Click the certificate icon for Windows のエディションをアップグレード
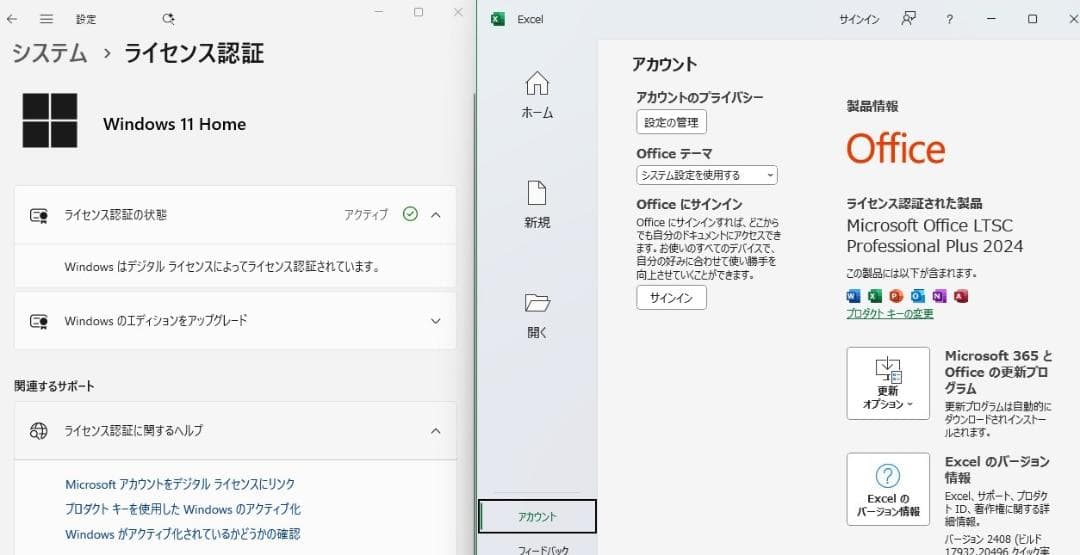 (x=39, y=321)
